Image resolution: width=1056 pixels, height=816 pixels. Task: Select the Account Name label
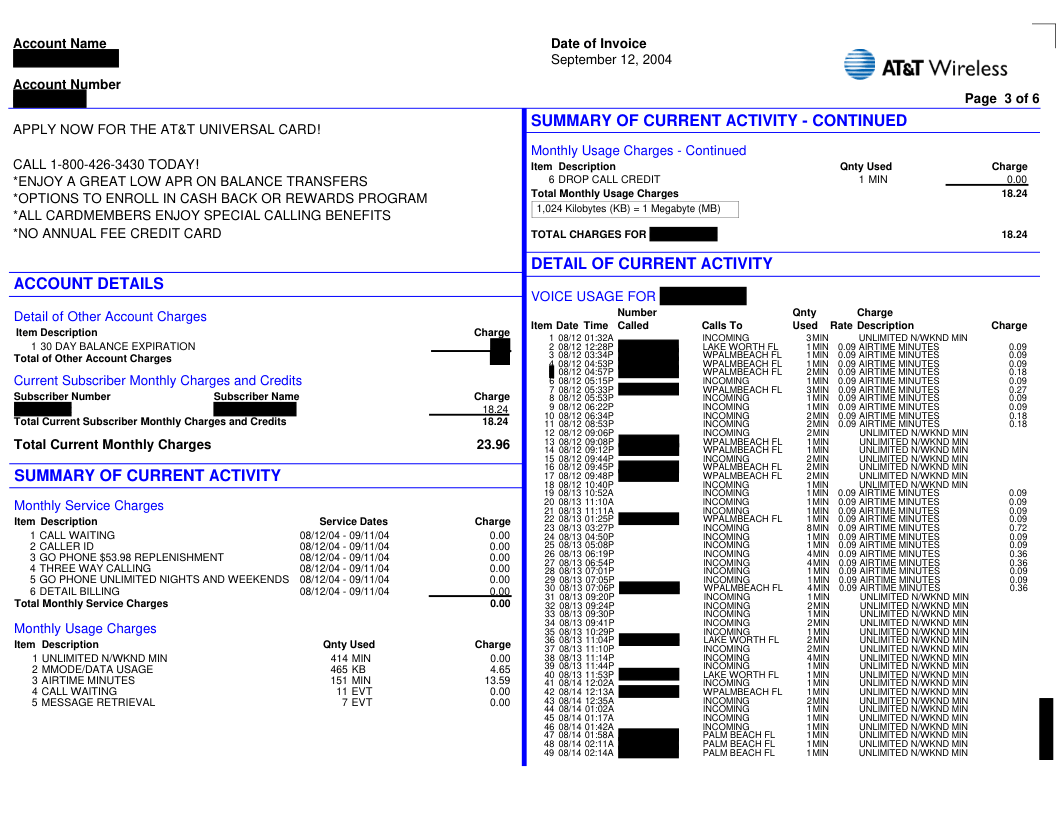tap(59, 43)
